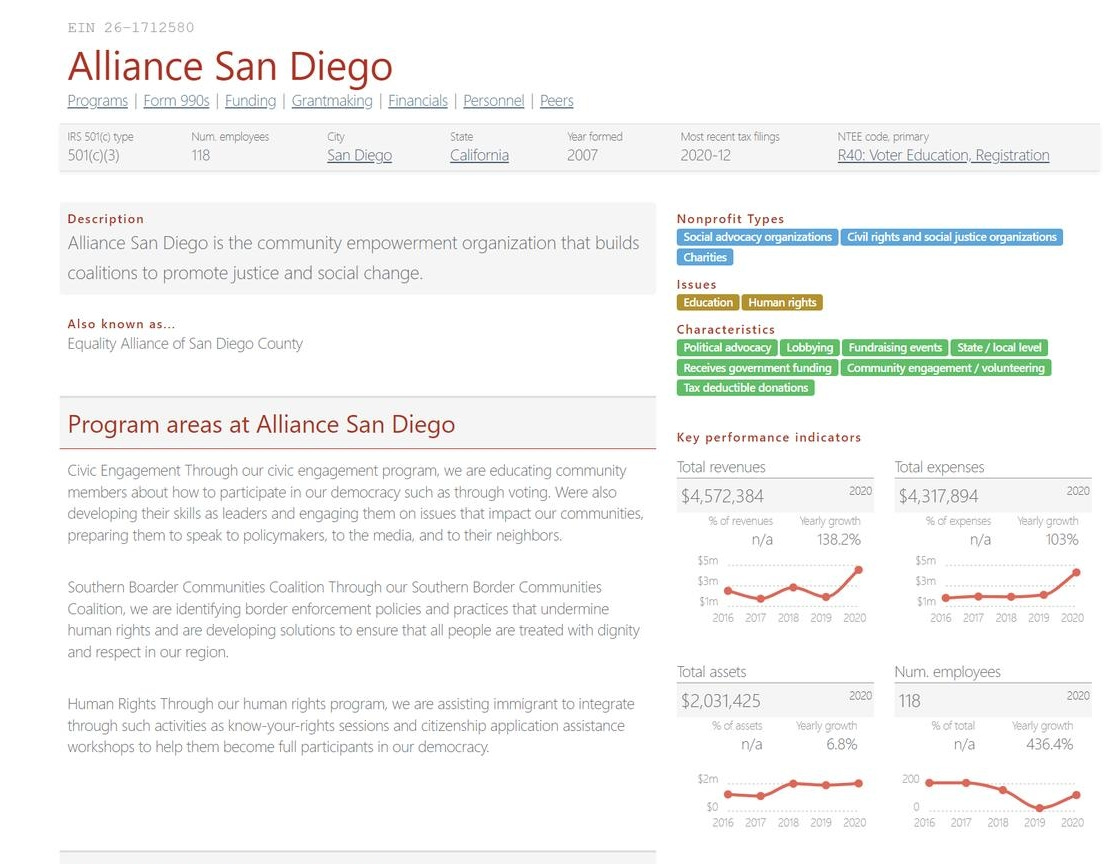The width and height of the screenshot is (1107, 864).
Task: Follow the San Diego city link
Action: (359, 155)
